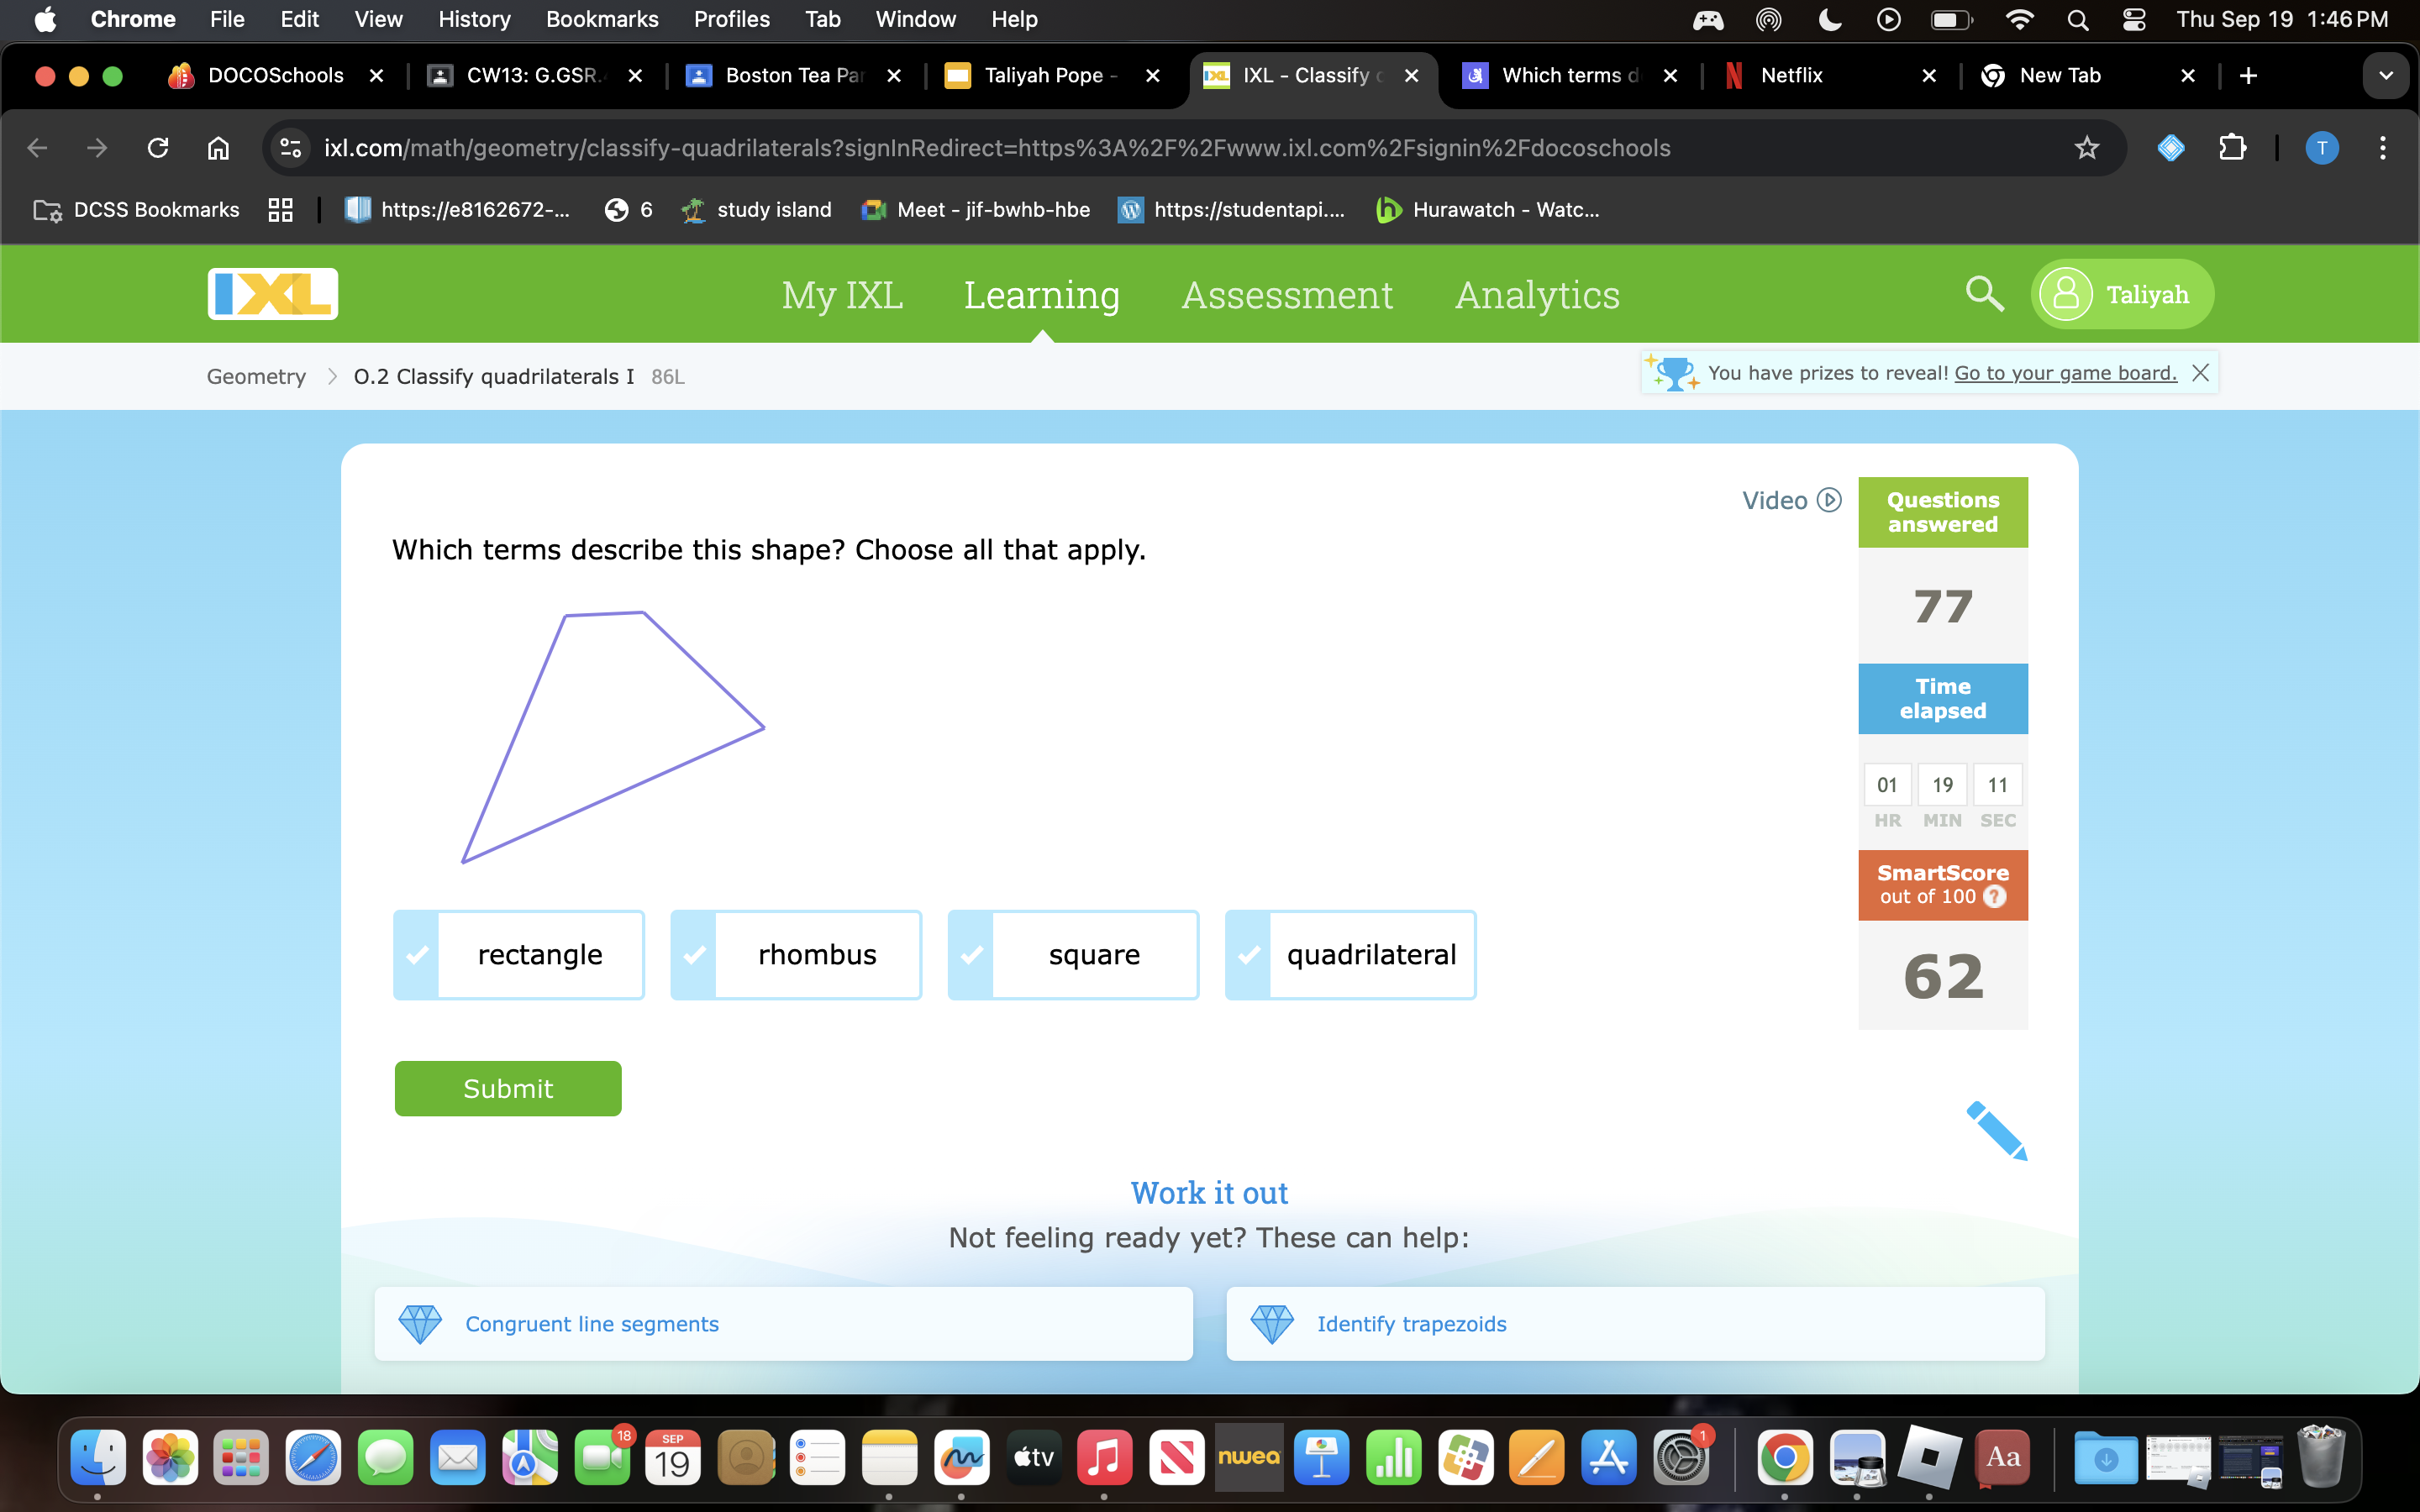Click the Identify trapezoids help link
Screen dimensions: 2420x1512
point(1409,1322)
